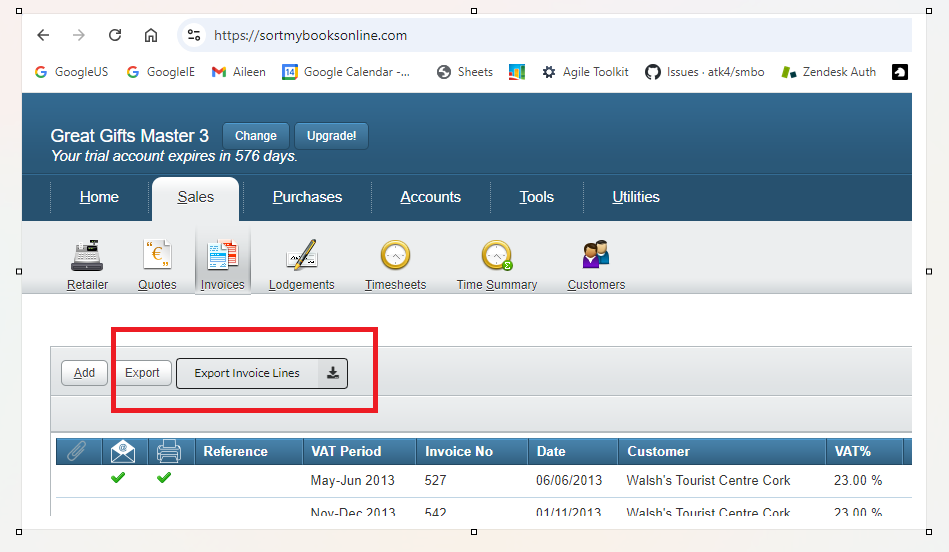Image resolution: width=949 pixels, height=552 pixels.
Task: Open the Customers icon
Action: coord(596,256)
